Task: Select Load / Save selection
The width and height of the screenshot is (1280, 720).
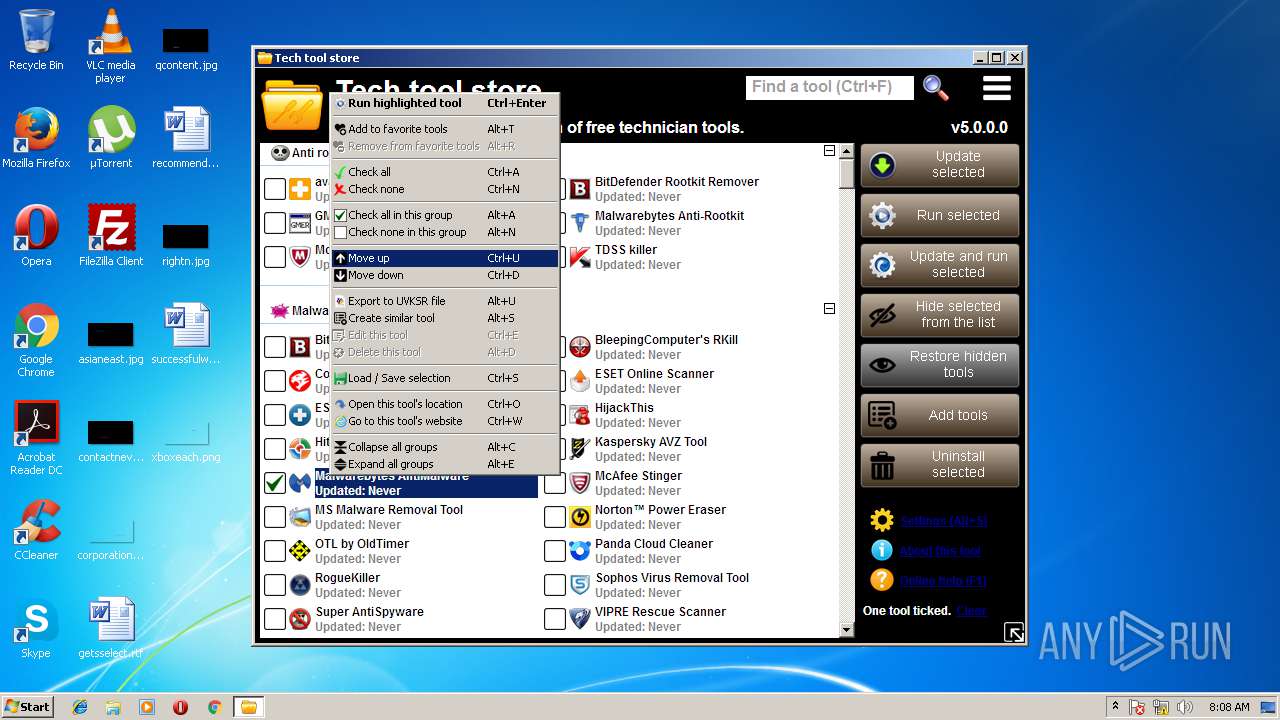Action: pyautogui.click(x=445, y=378)
